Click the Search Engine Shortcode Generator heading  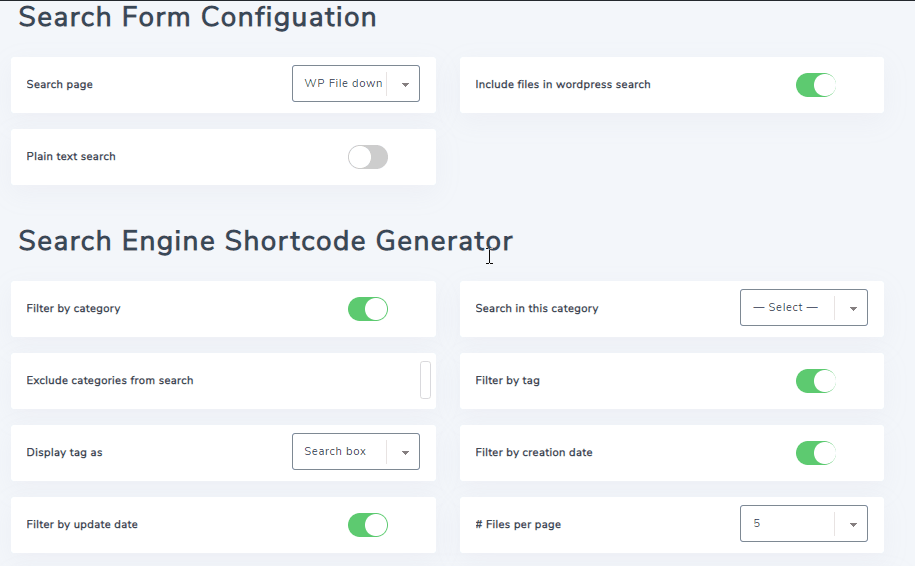tap(265, 241)
